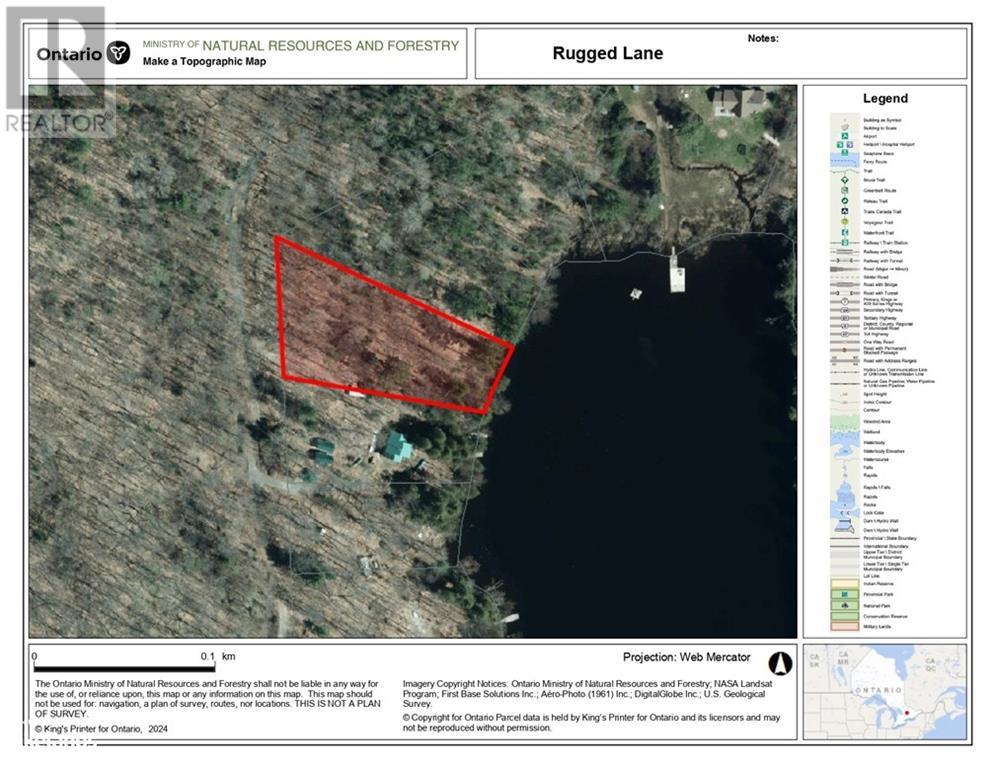The height and width of the screenshot is (768, 995).
Task: Click the Voyageur Trail legend icon
Action: pyautogui.click(x=844, y=223)
